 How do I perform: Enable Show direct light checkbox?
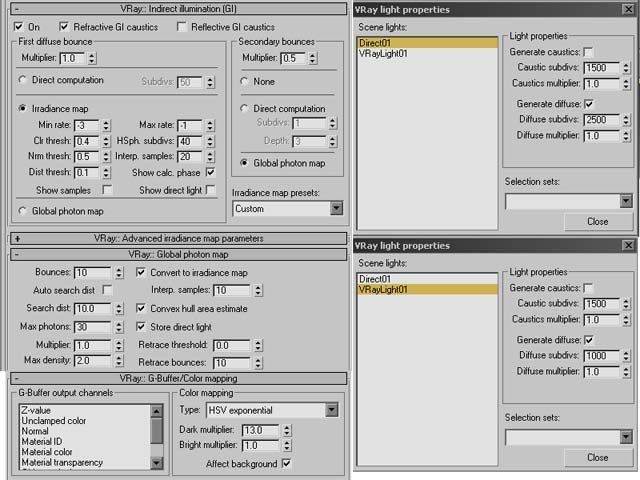coord(211,190)
